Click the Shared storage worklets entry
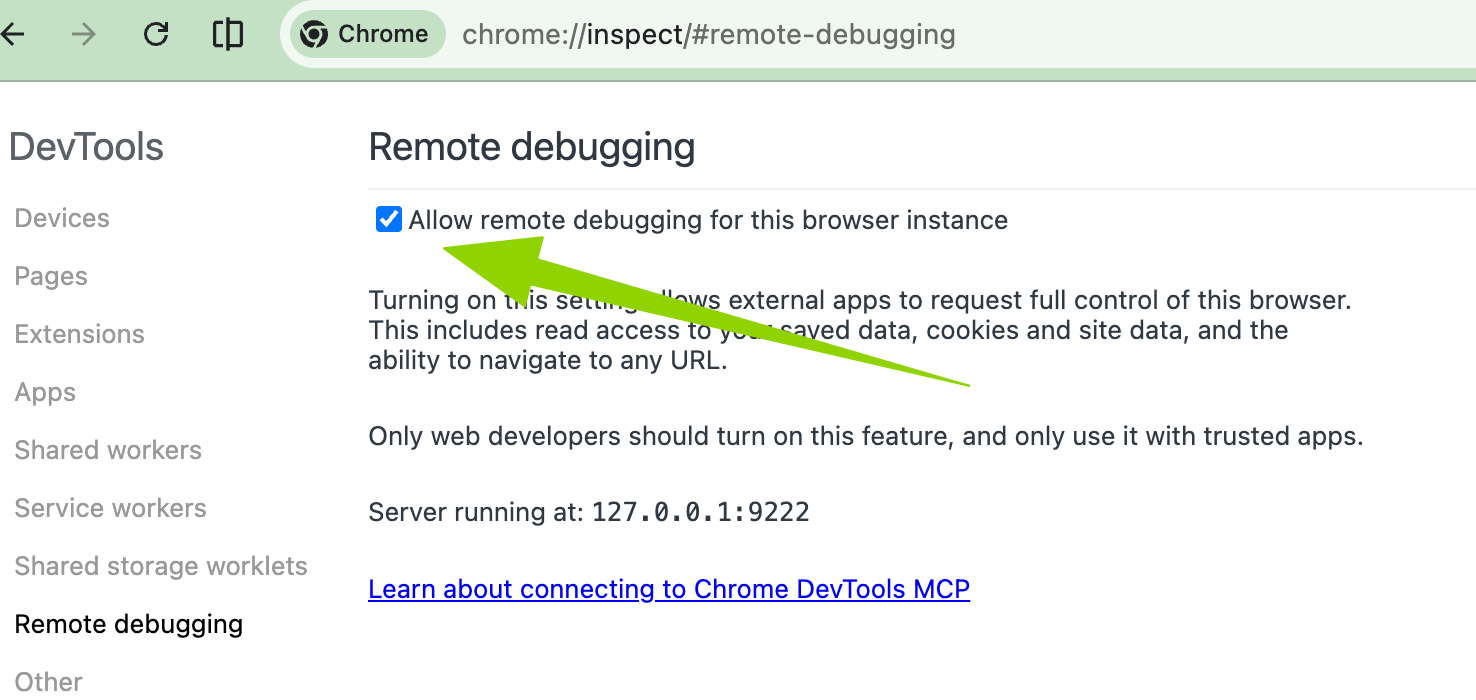Viewport: 1476px width, 700px height. pos(161,566)
